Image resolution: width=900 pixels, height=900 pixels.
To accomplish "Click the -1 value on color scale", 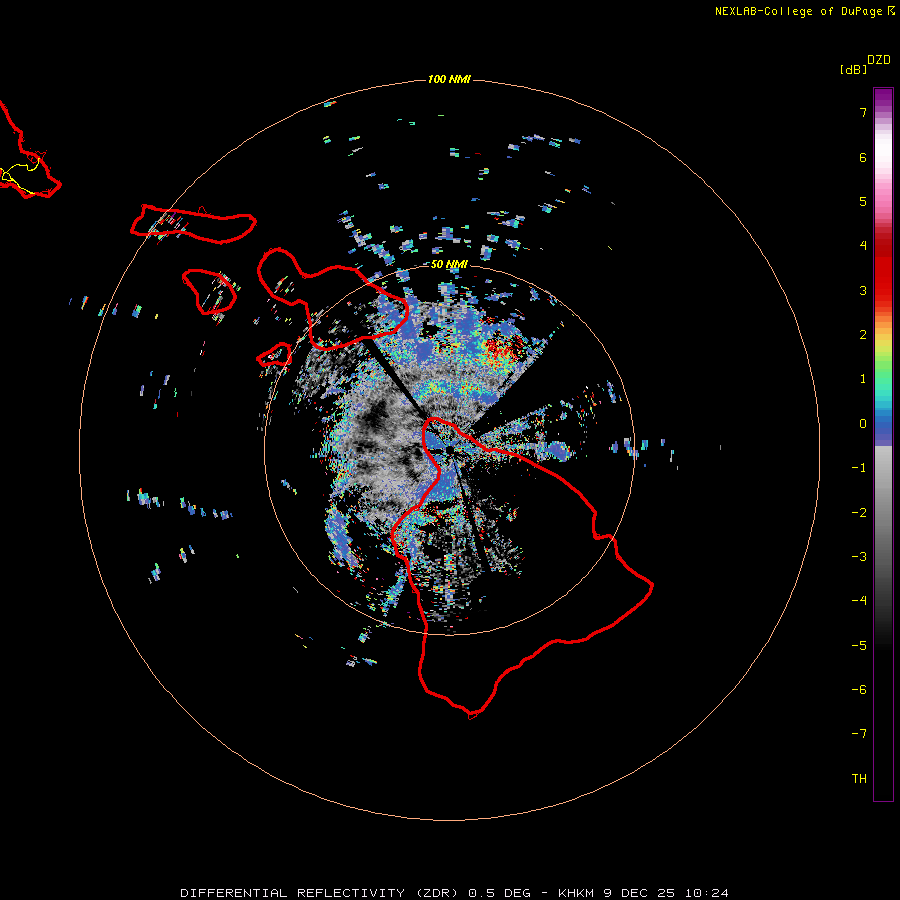I will point(859,468).
